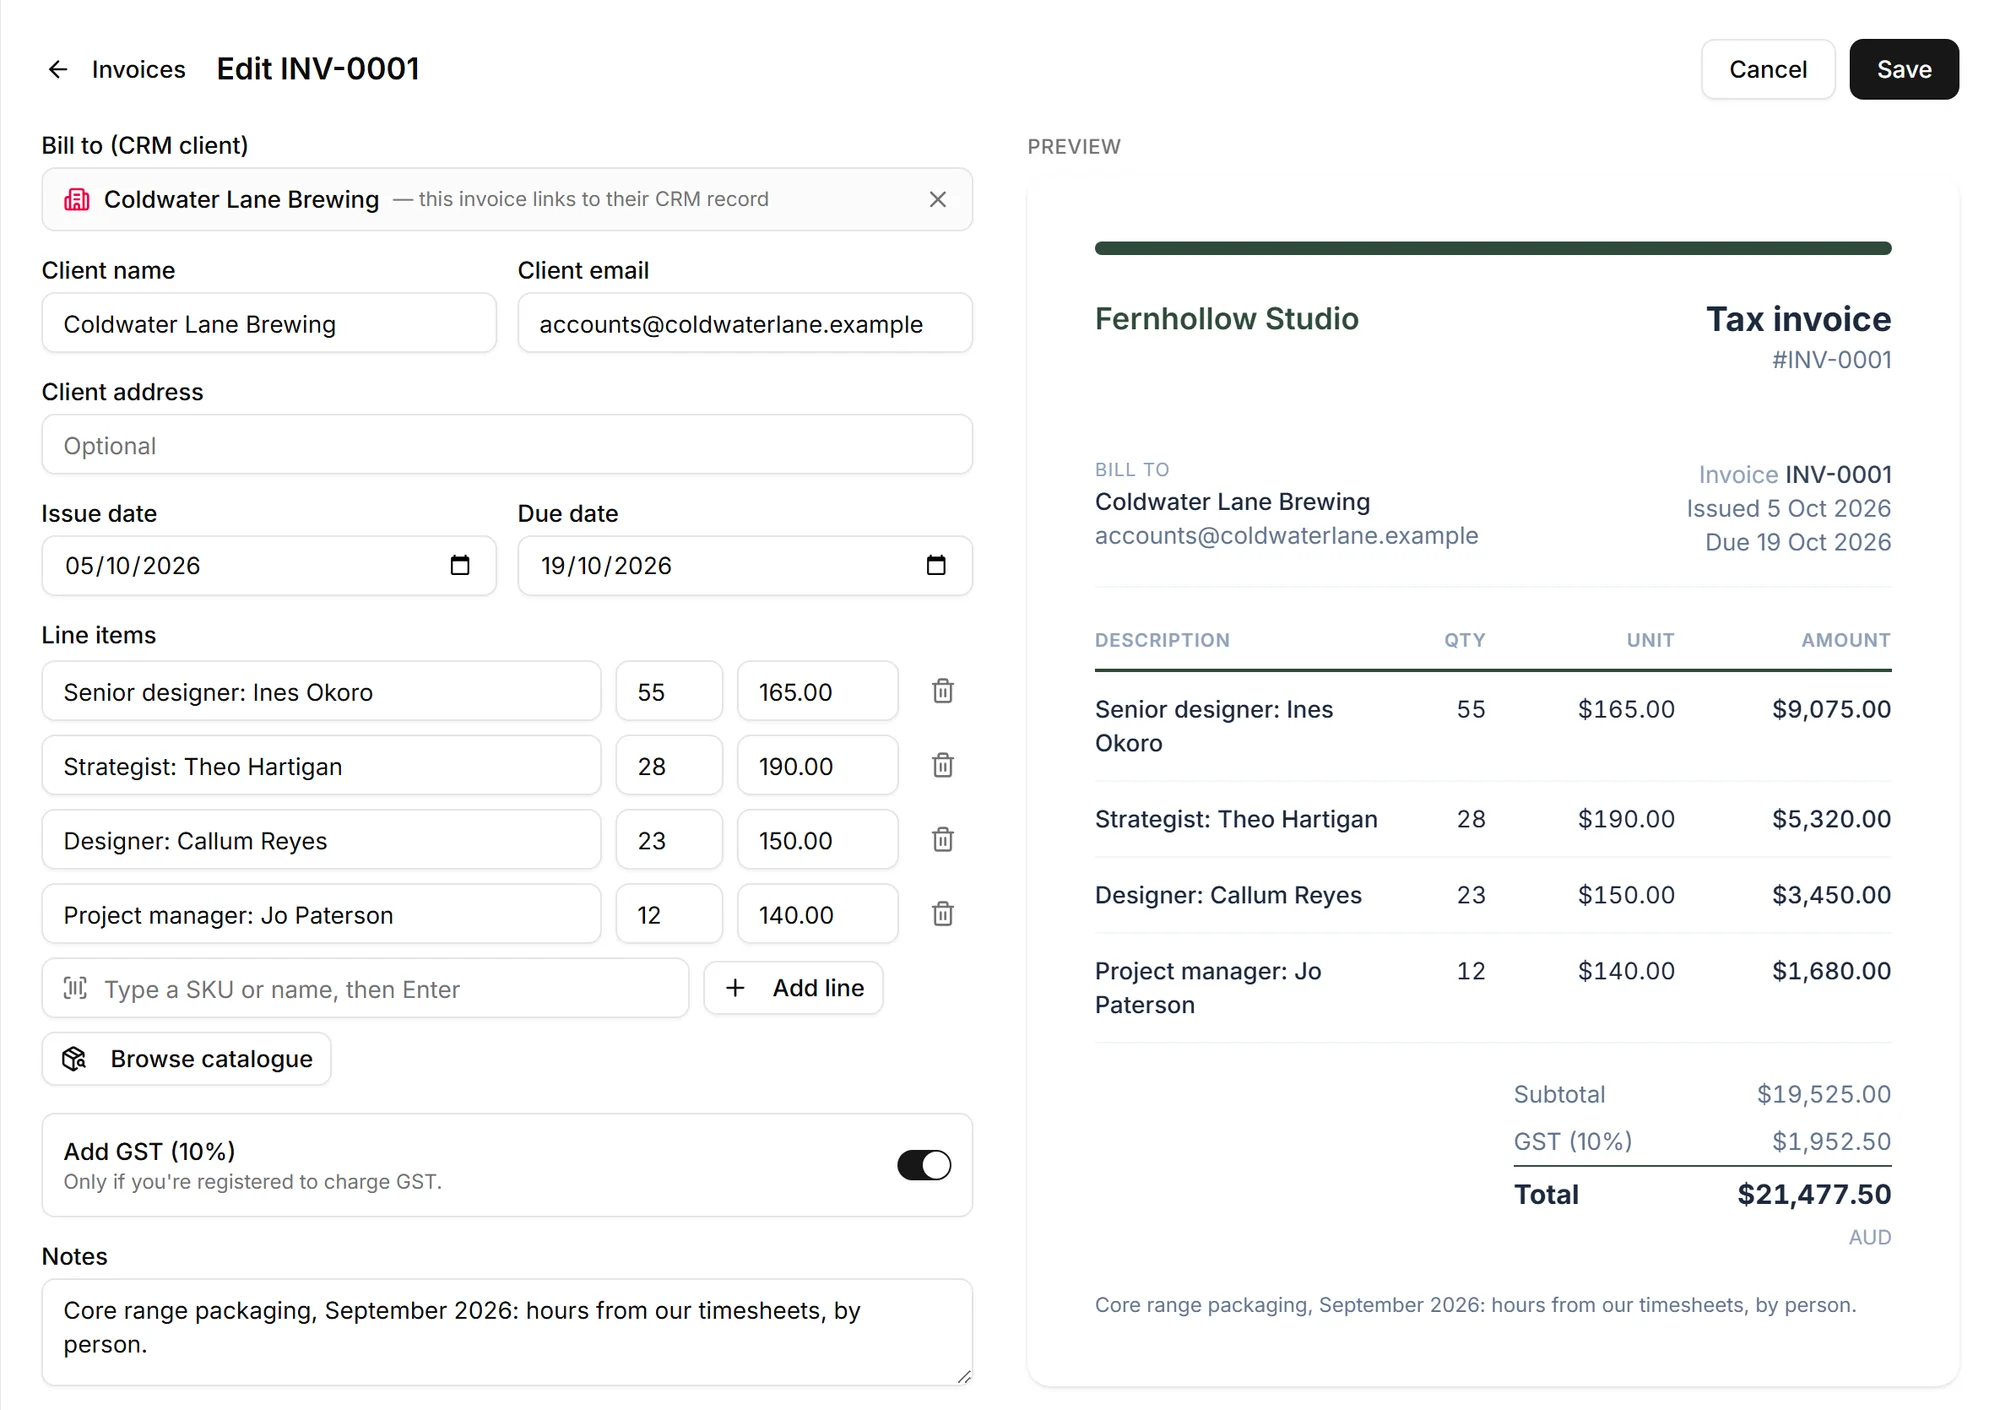Delete the Project manager: Jo Paterson line
The image size is (2000, 1410).
942,913
